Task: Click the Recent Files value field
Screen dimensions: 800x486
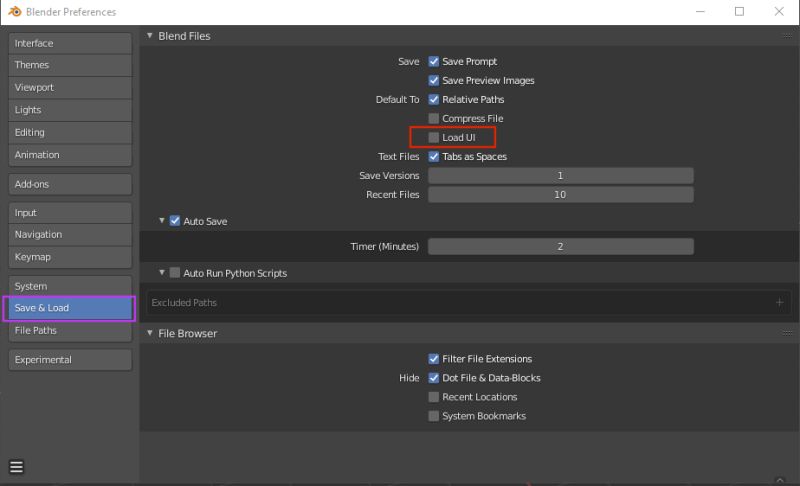Action: tap(561, 194)
